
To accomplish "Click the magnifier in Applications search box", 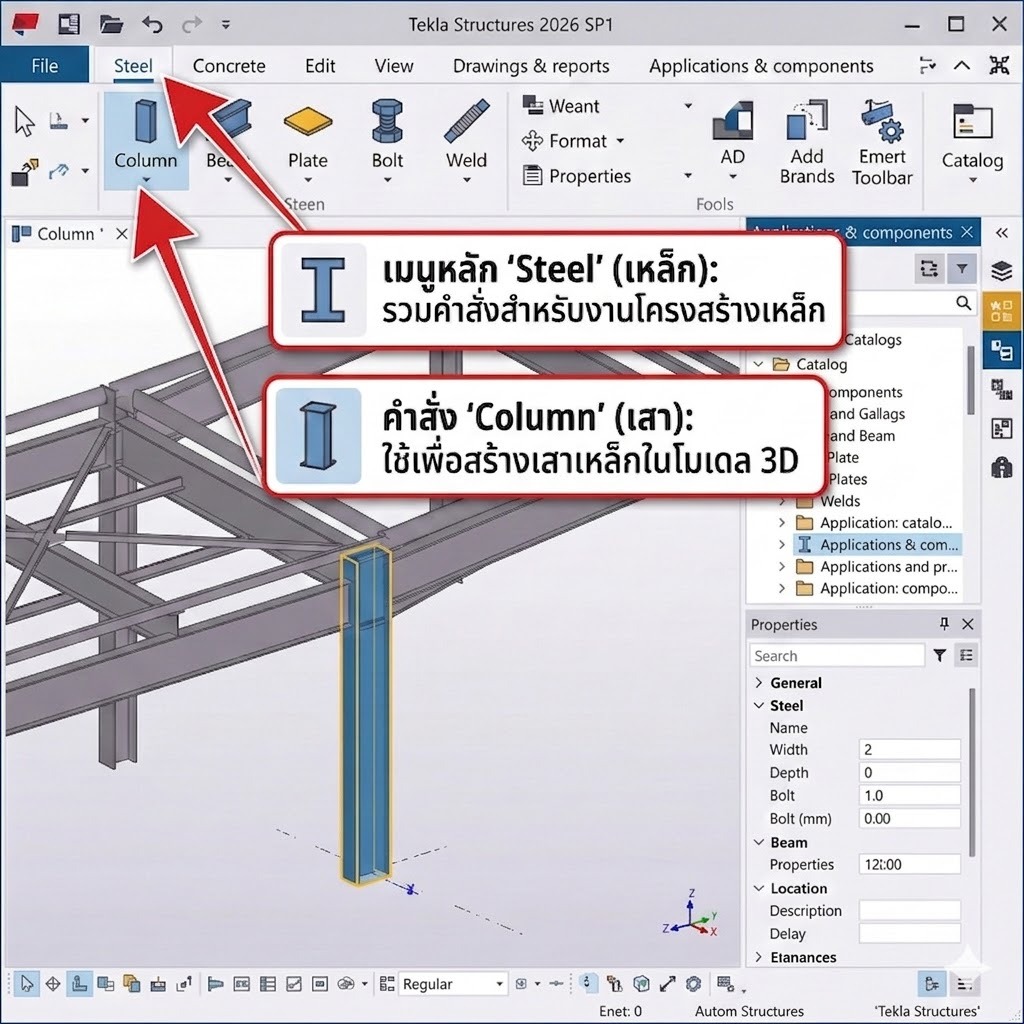I will coord(963,303).
